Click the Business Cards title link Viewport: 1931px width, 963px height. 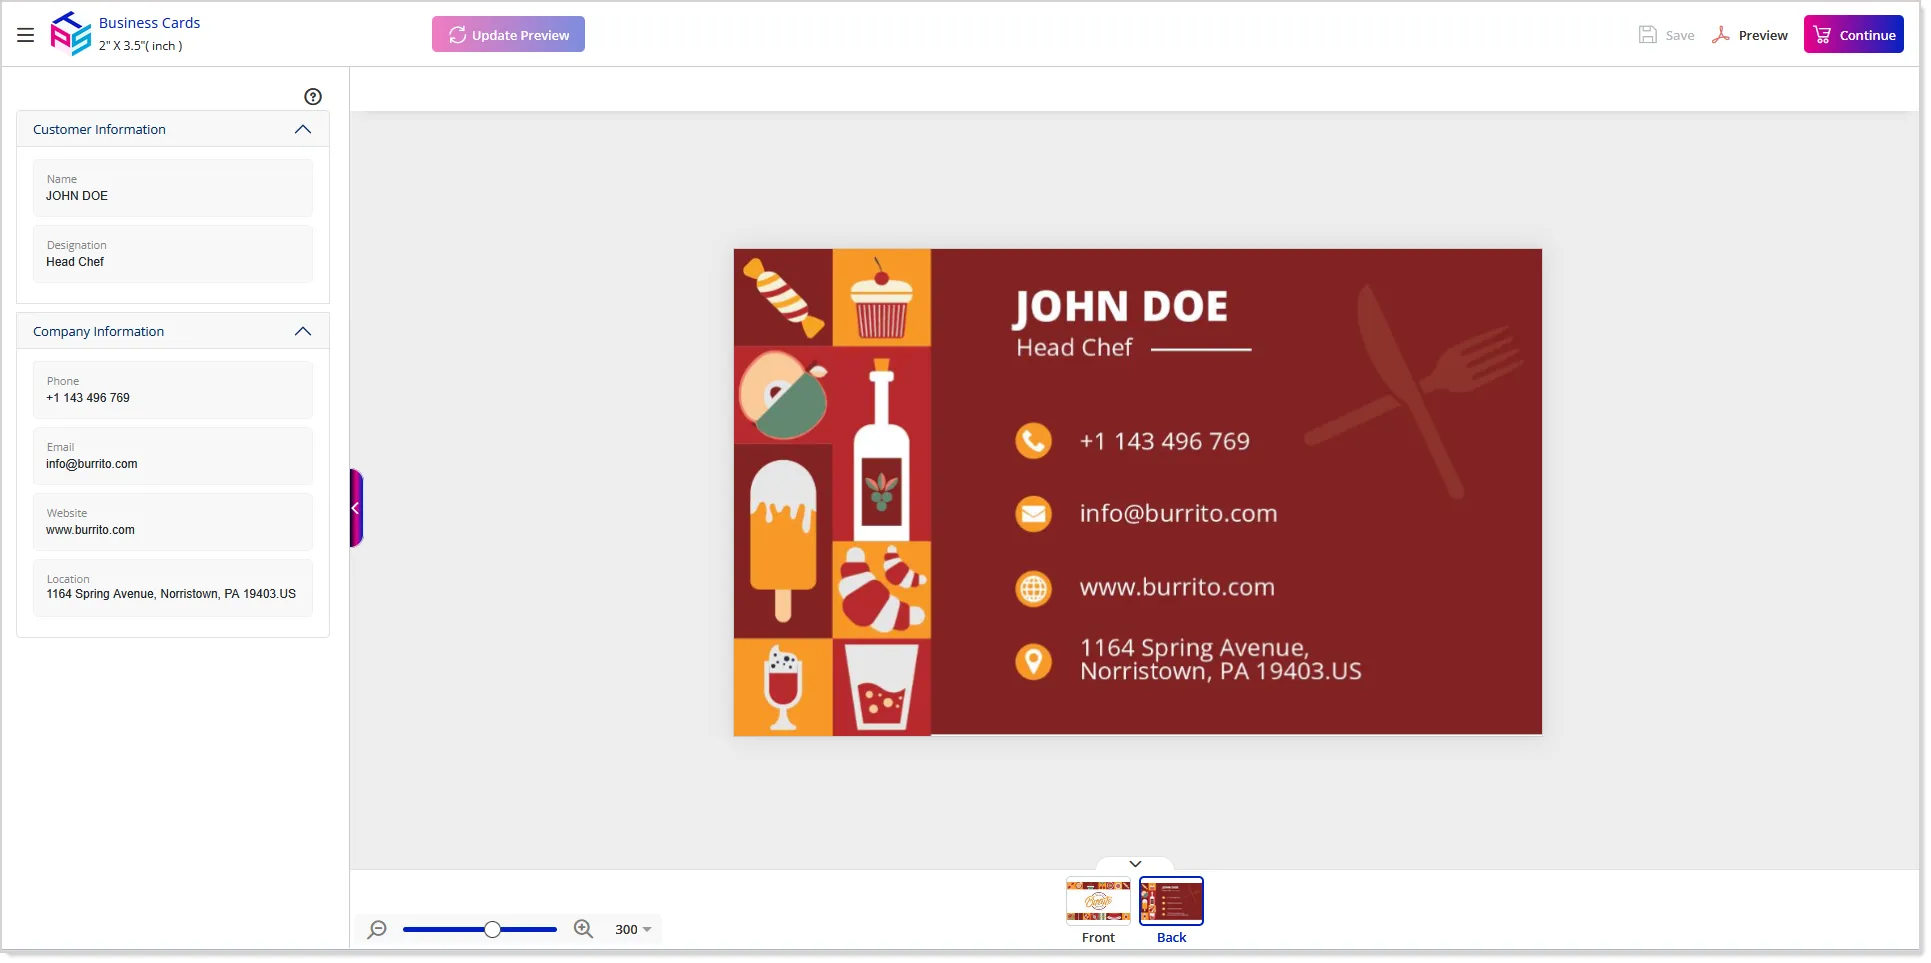pos(149,23)
